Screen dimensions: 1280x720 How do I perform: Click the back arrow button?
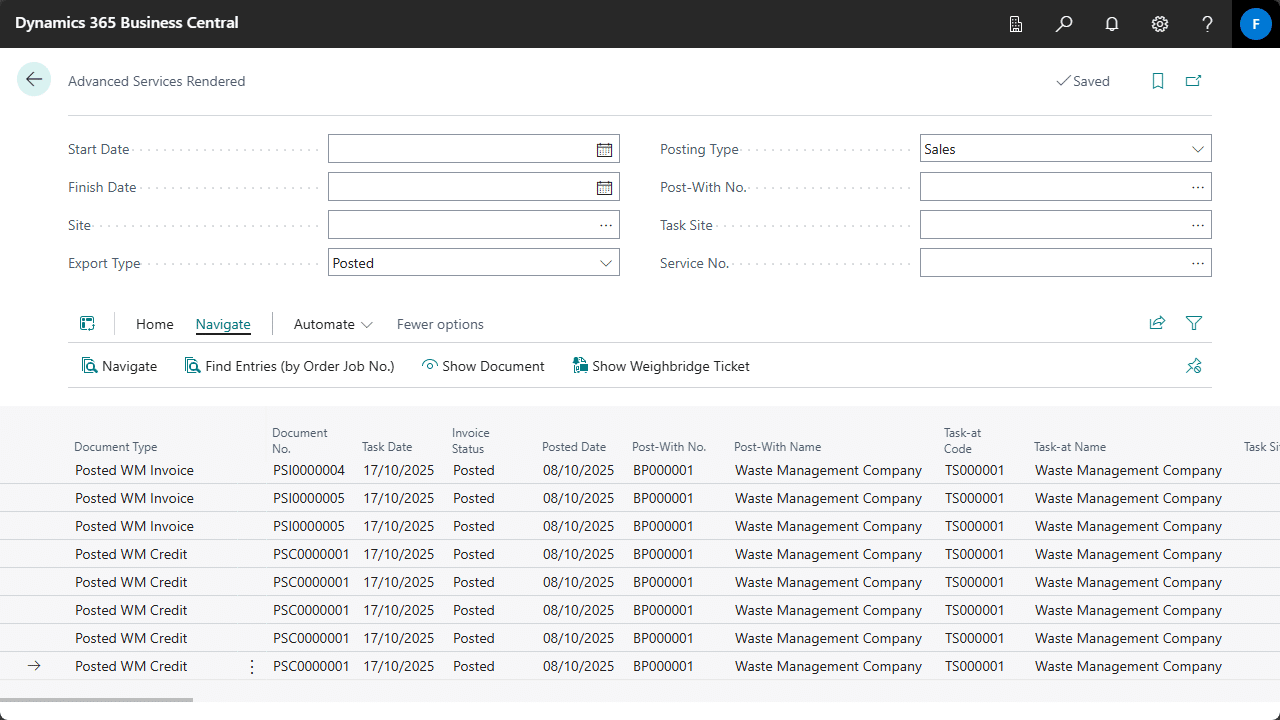pos(34,80)
